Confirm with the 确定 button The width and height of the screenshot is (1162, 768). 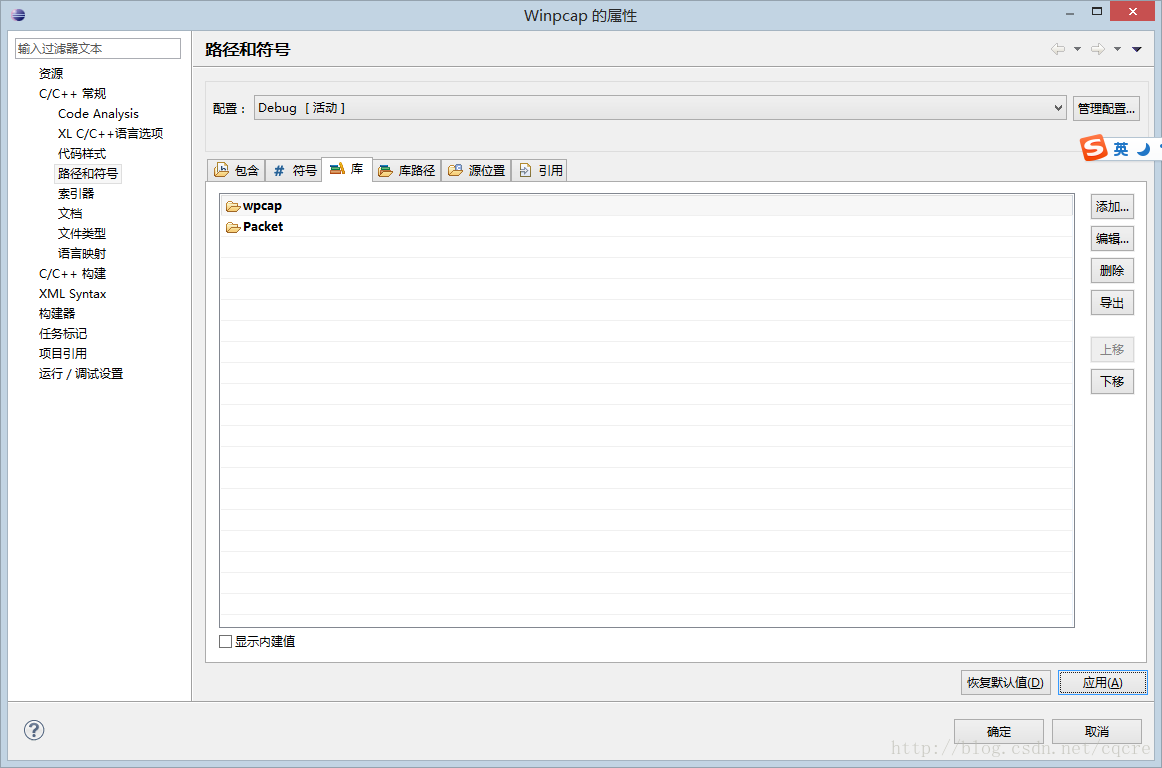click(998, 732)
